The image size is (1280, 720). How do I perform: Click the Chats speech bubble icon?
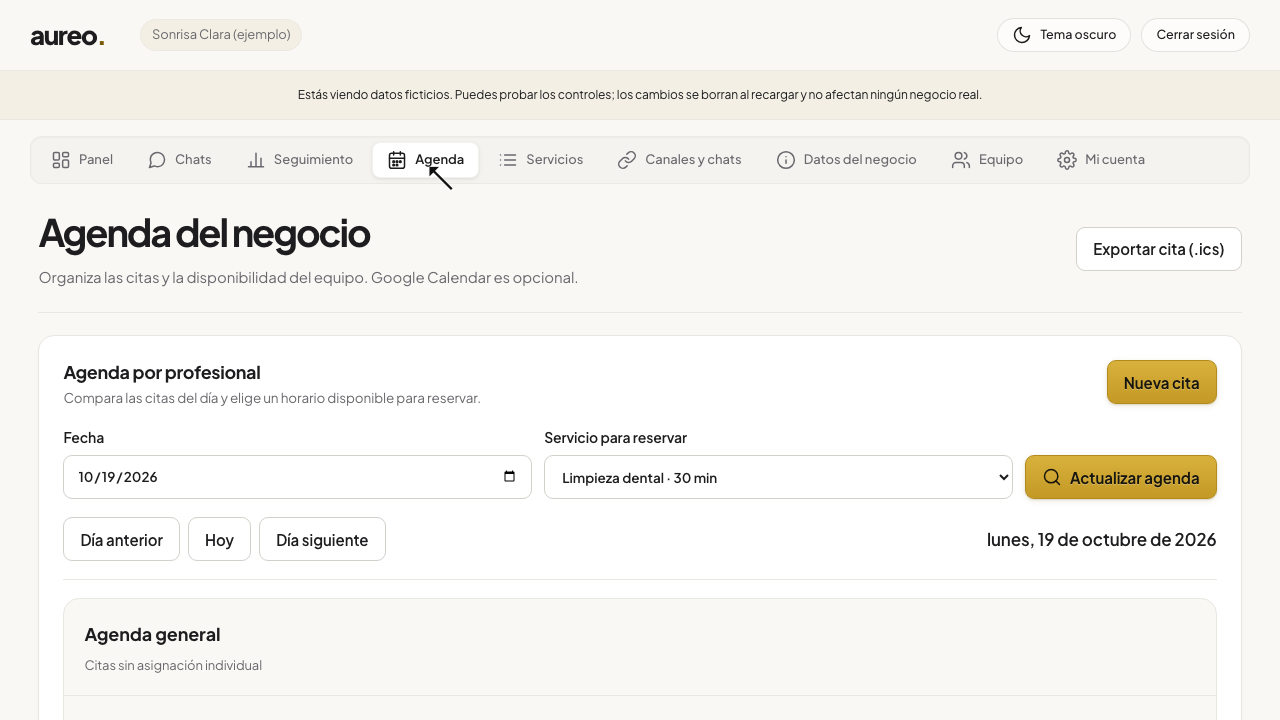(x=157, y=160)
